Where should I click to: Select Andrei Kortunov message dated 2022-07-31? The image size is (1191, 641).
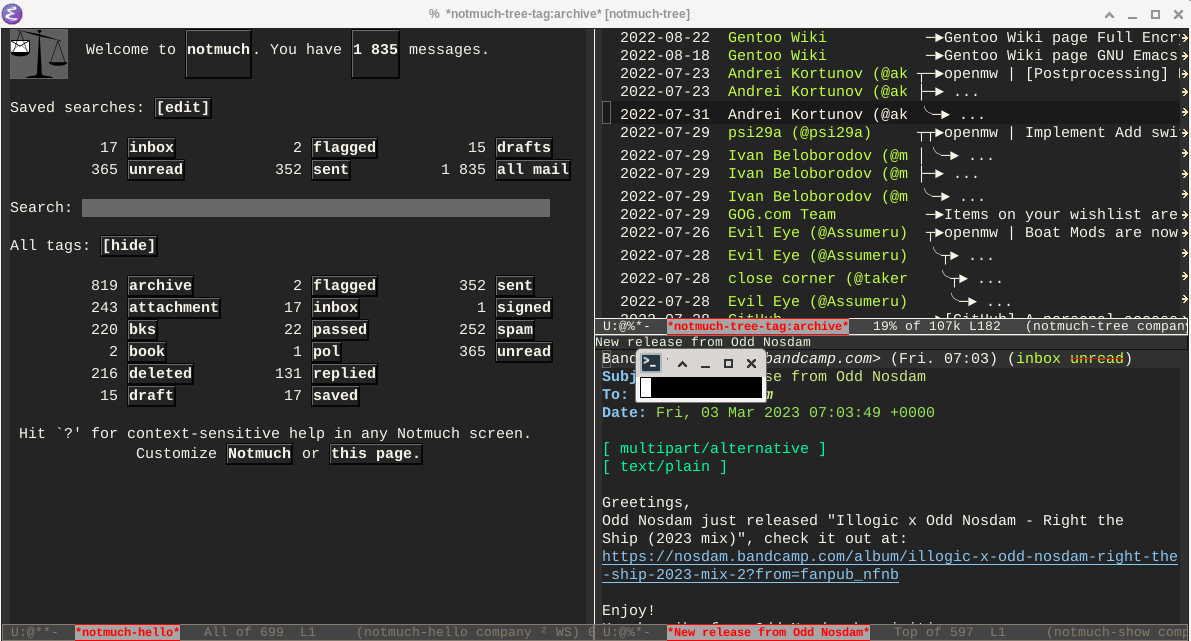click(892, 114)
